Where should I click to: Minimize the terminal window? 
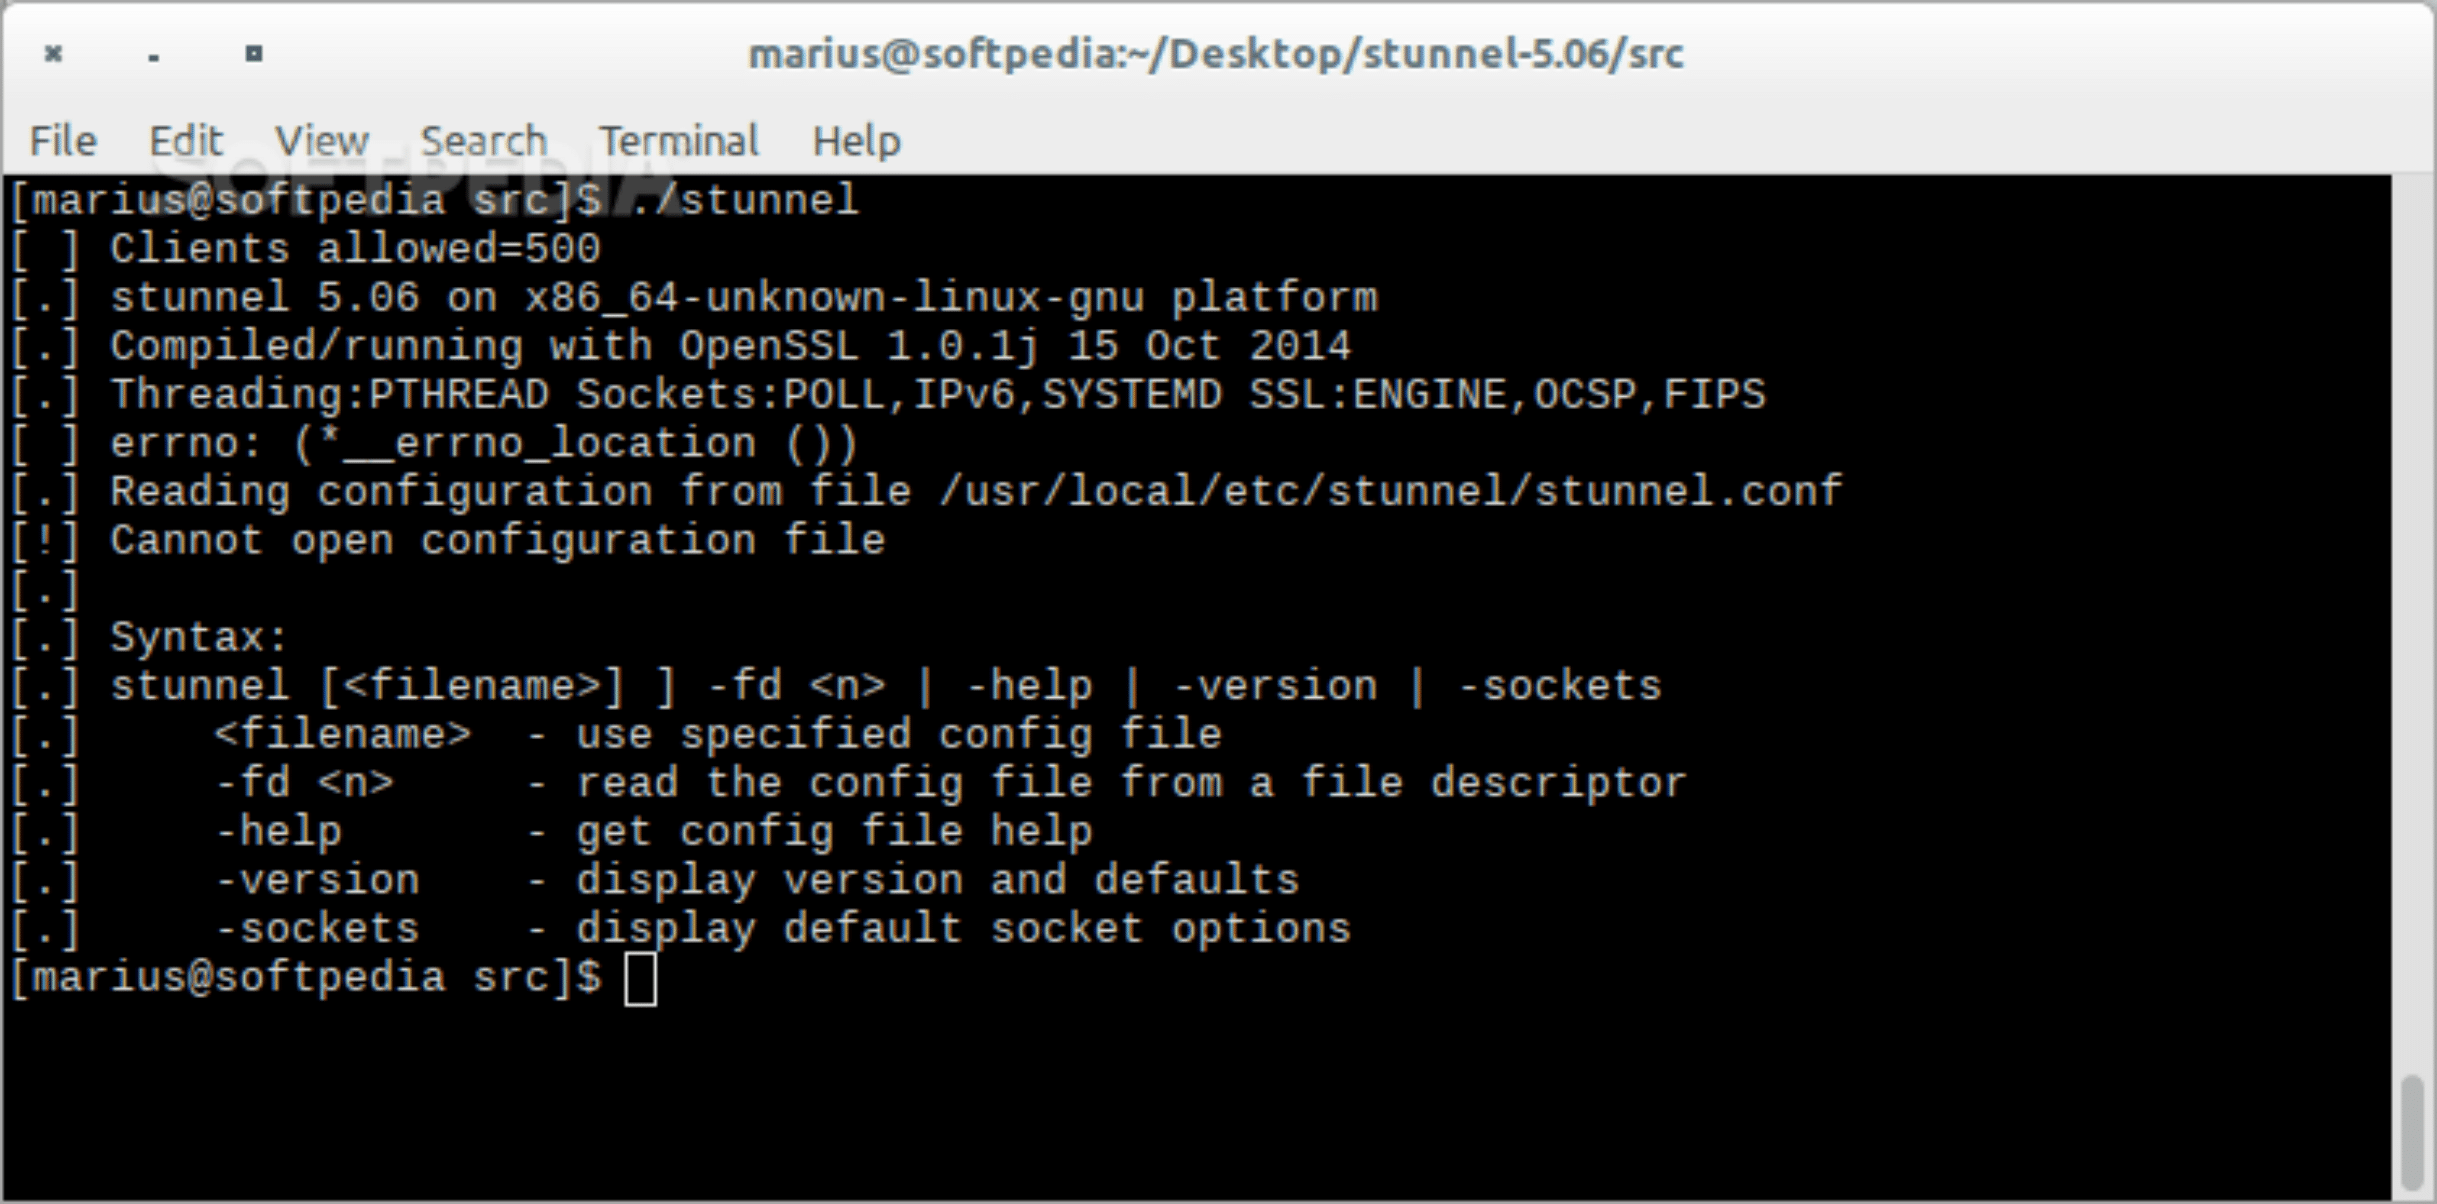point(153,58)
